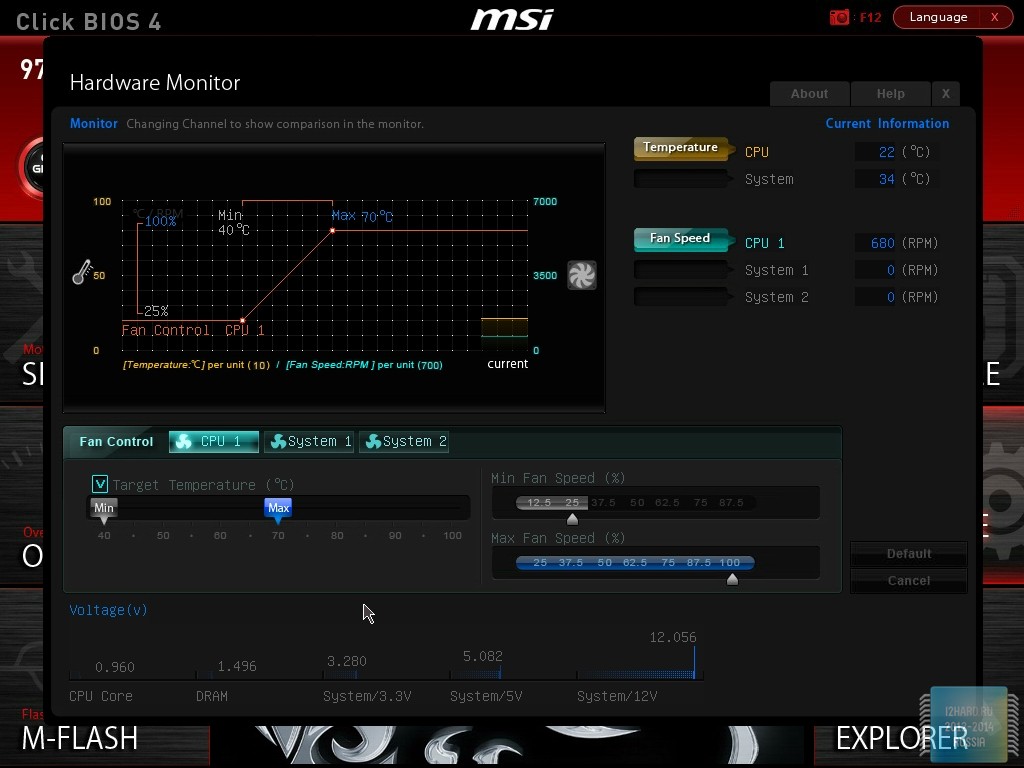This screenshot has width=1024, height=768.
Task: Click the 'current' label under the graph
Action: [x=507, y=364]
